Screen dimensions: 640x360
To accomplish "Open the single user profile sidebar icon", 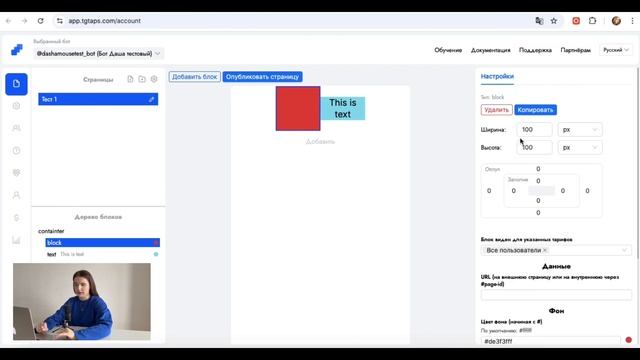I will click(x=16, y=195).
